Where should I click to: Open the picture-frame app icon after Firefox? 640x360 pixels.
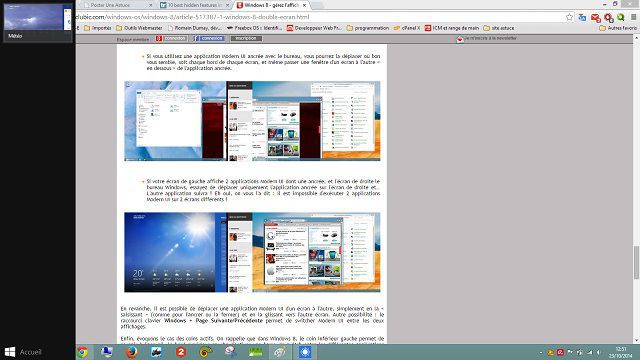pyautogui.click(x=156, y=352)
